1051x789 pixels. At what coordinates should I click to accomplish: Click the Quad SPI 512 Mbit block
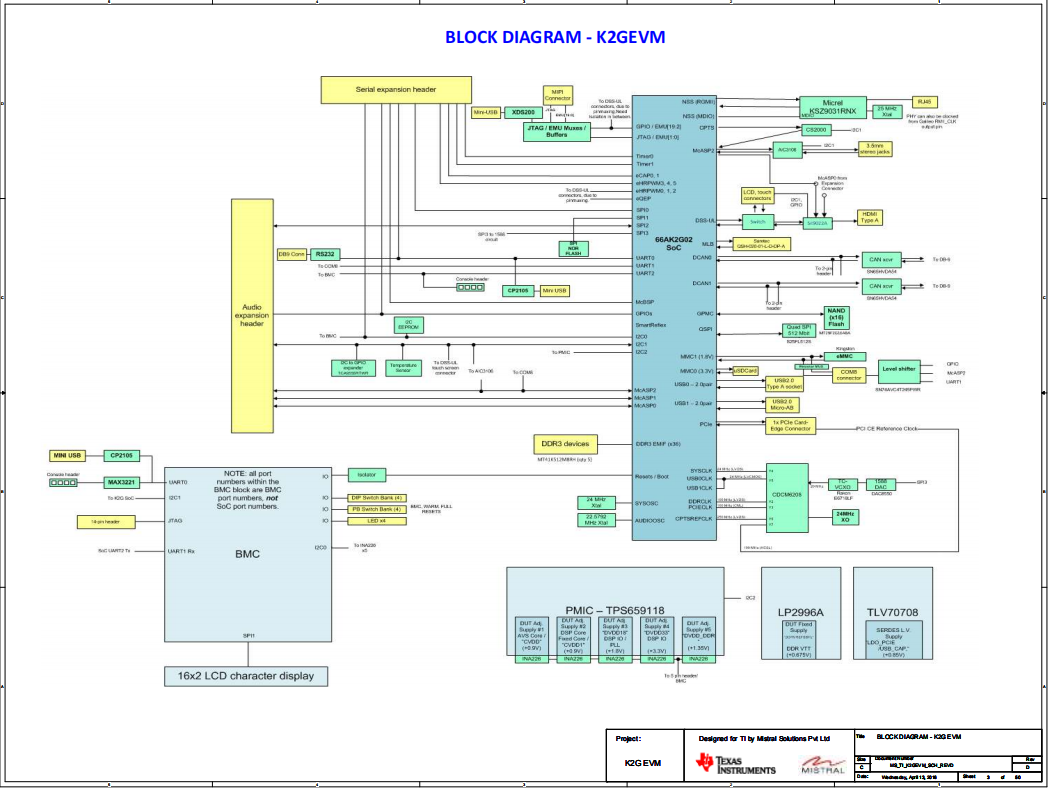(798, 330)
